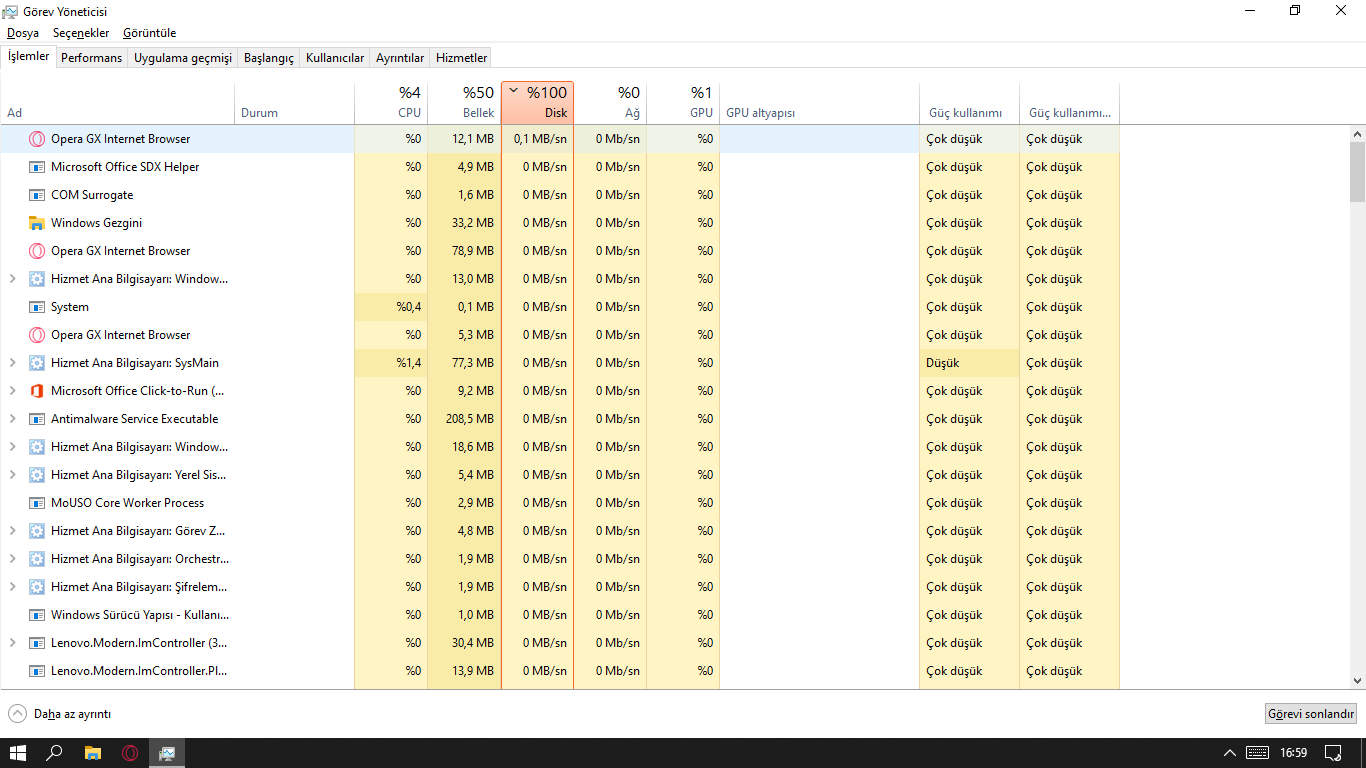Click the Disk %100 column header

538,103
